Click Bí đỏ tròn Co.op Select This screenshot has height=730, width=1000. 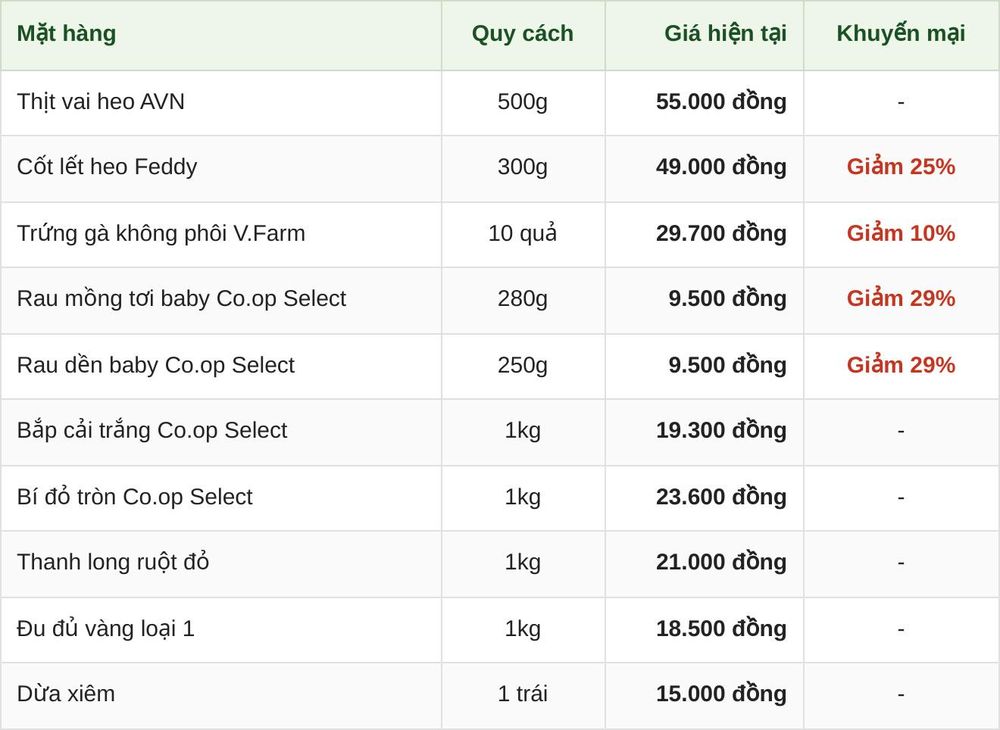click(135, 497)
